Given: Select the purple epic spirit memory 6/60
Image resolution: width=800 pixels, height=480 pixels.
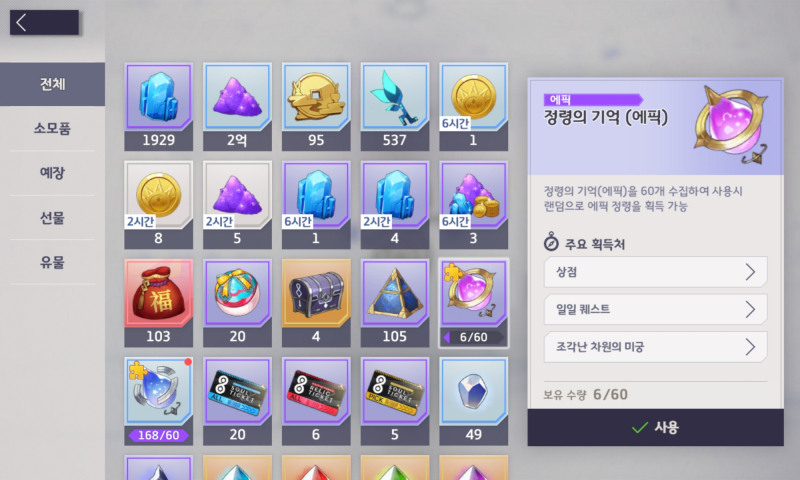Looking at the screenshot, I should [473, 303].
